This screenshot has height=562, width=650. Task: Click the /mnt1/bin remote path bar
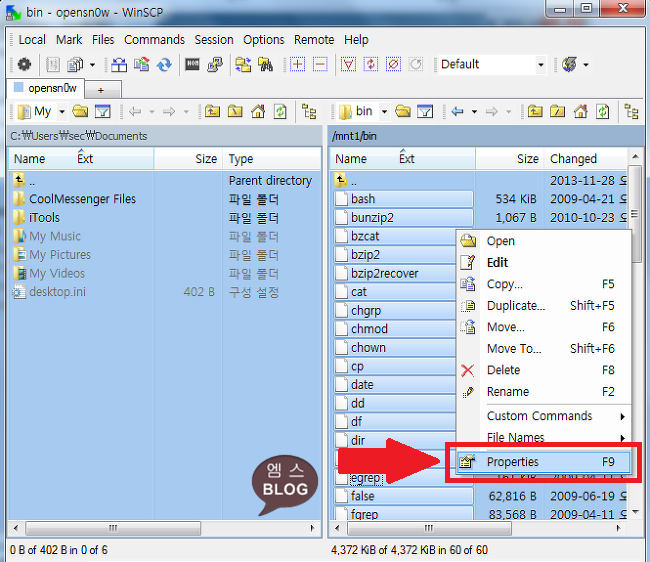point(485,136)
